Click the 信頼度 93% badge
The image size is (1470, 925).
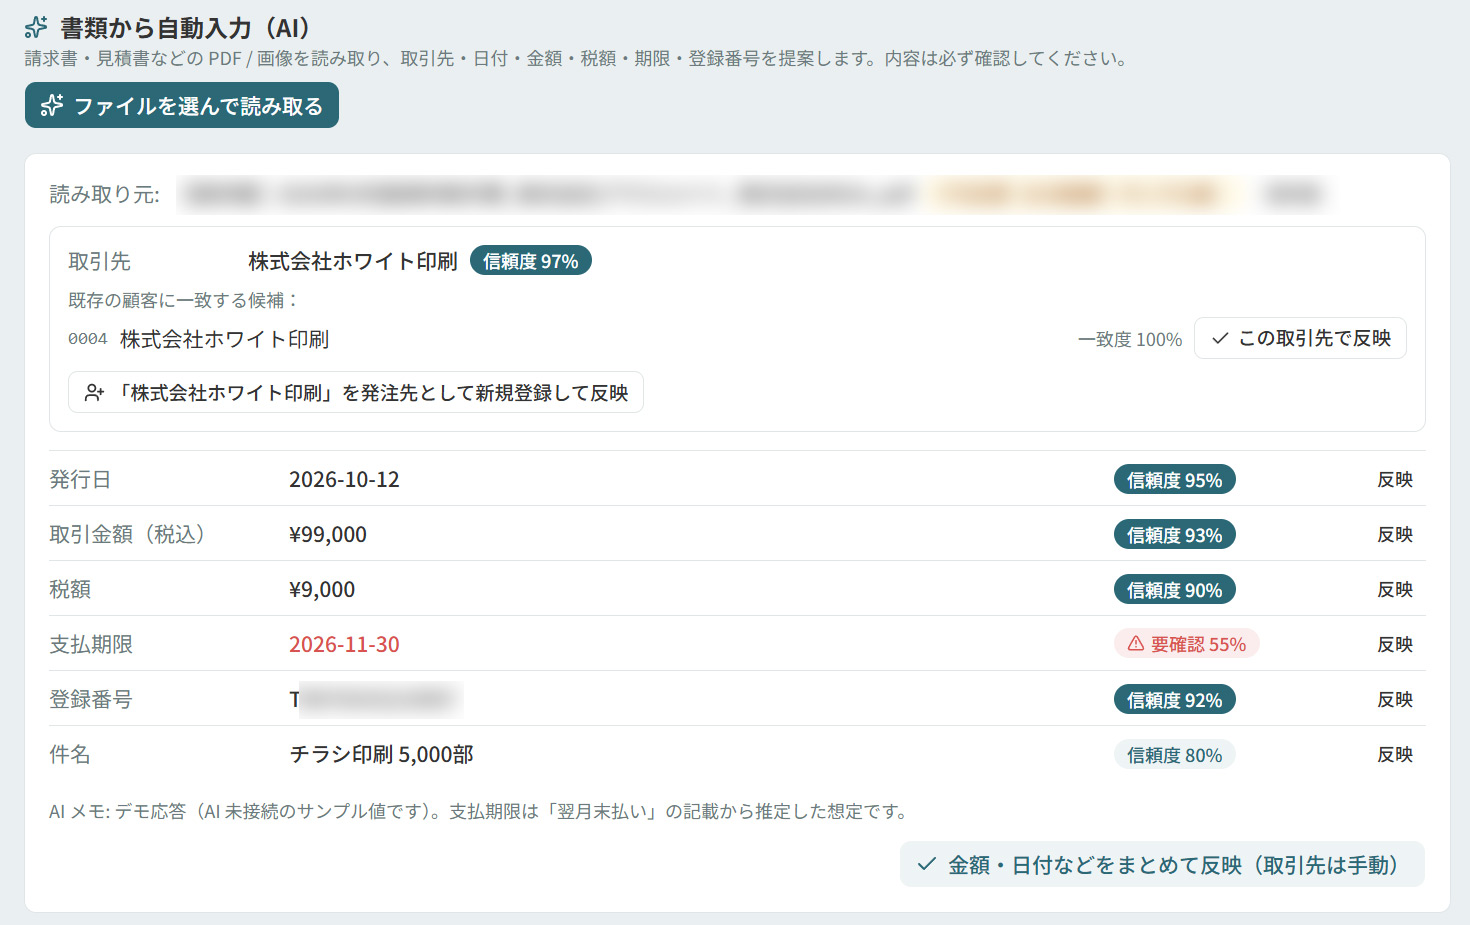click(1174, 535)
